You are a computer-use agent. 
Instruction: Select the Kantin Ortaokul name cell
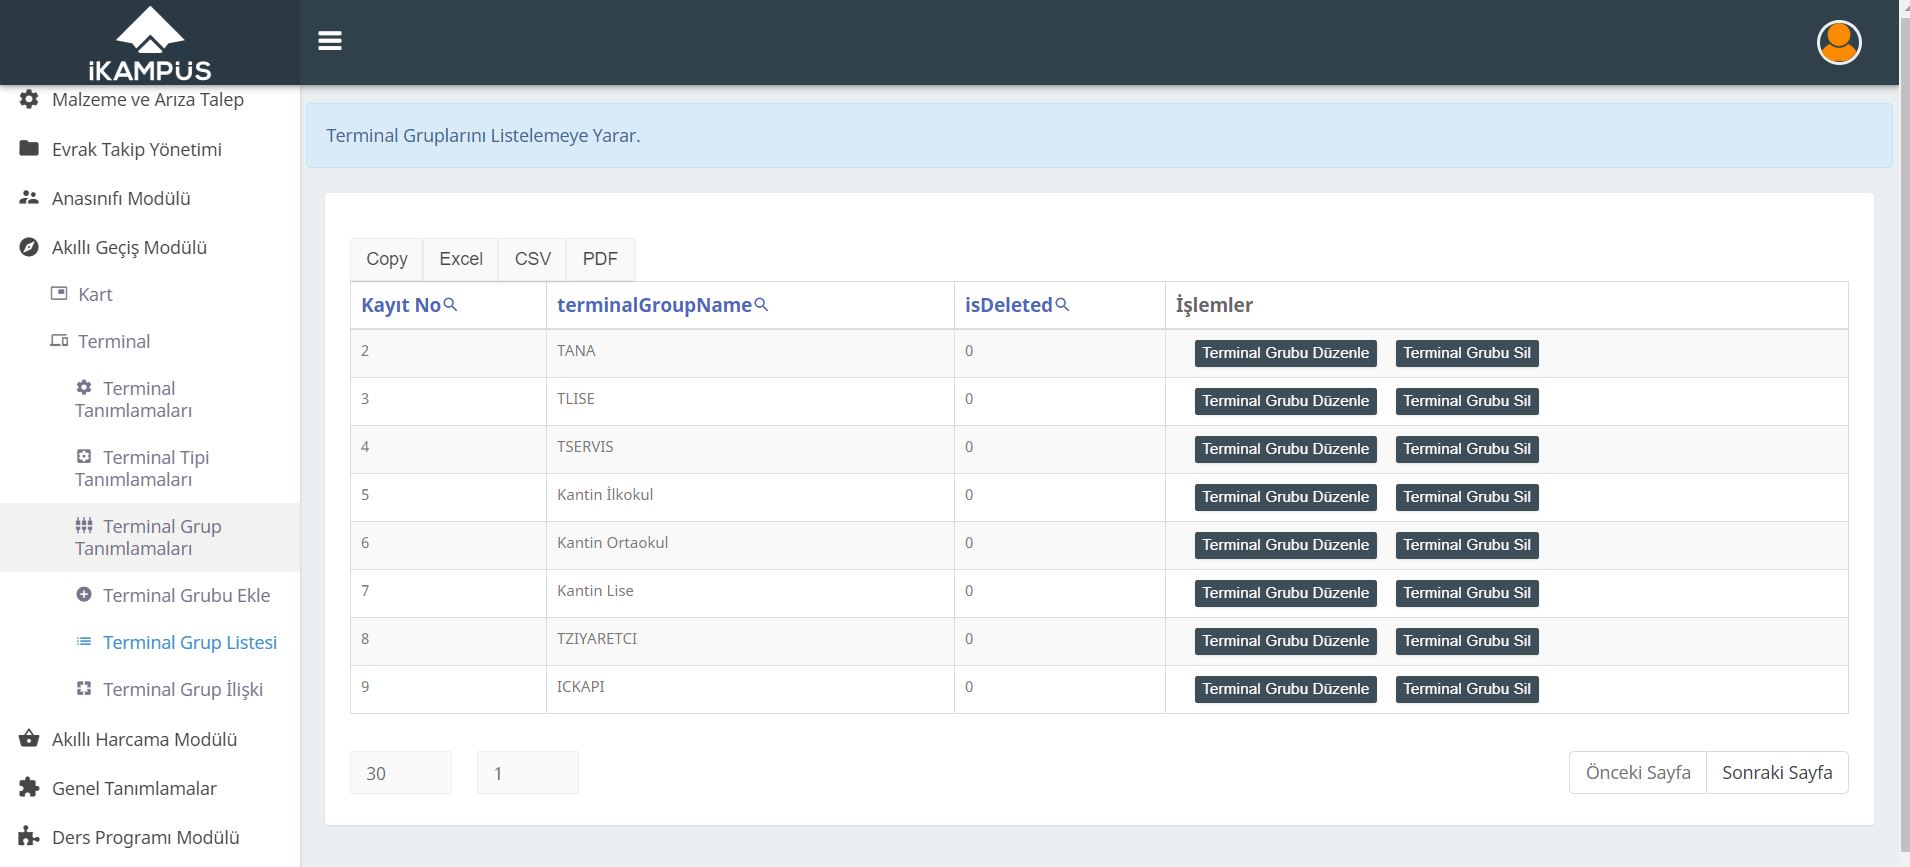point(750,545)
